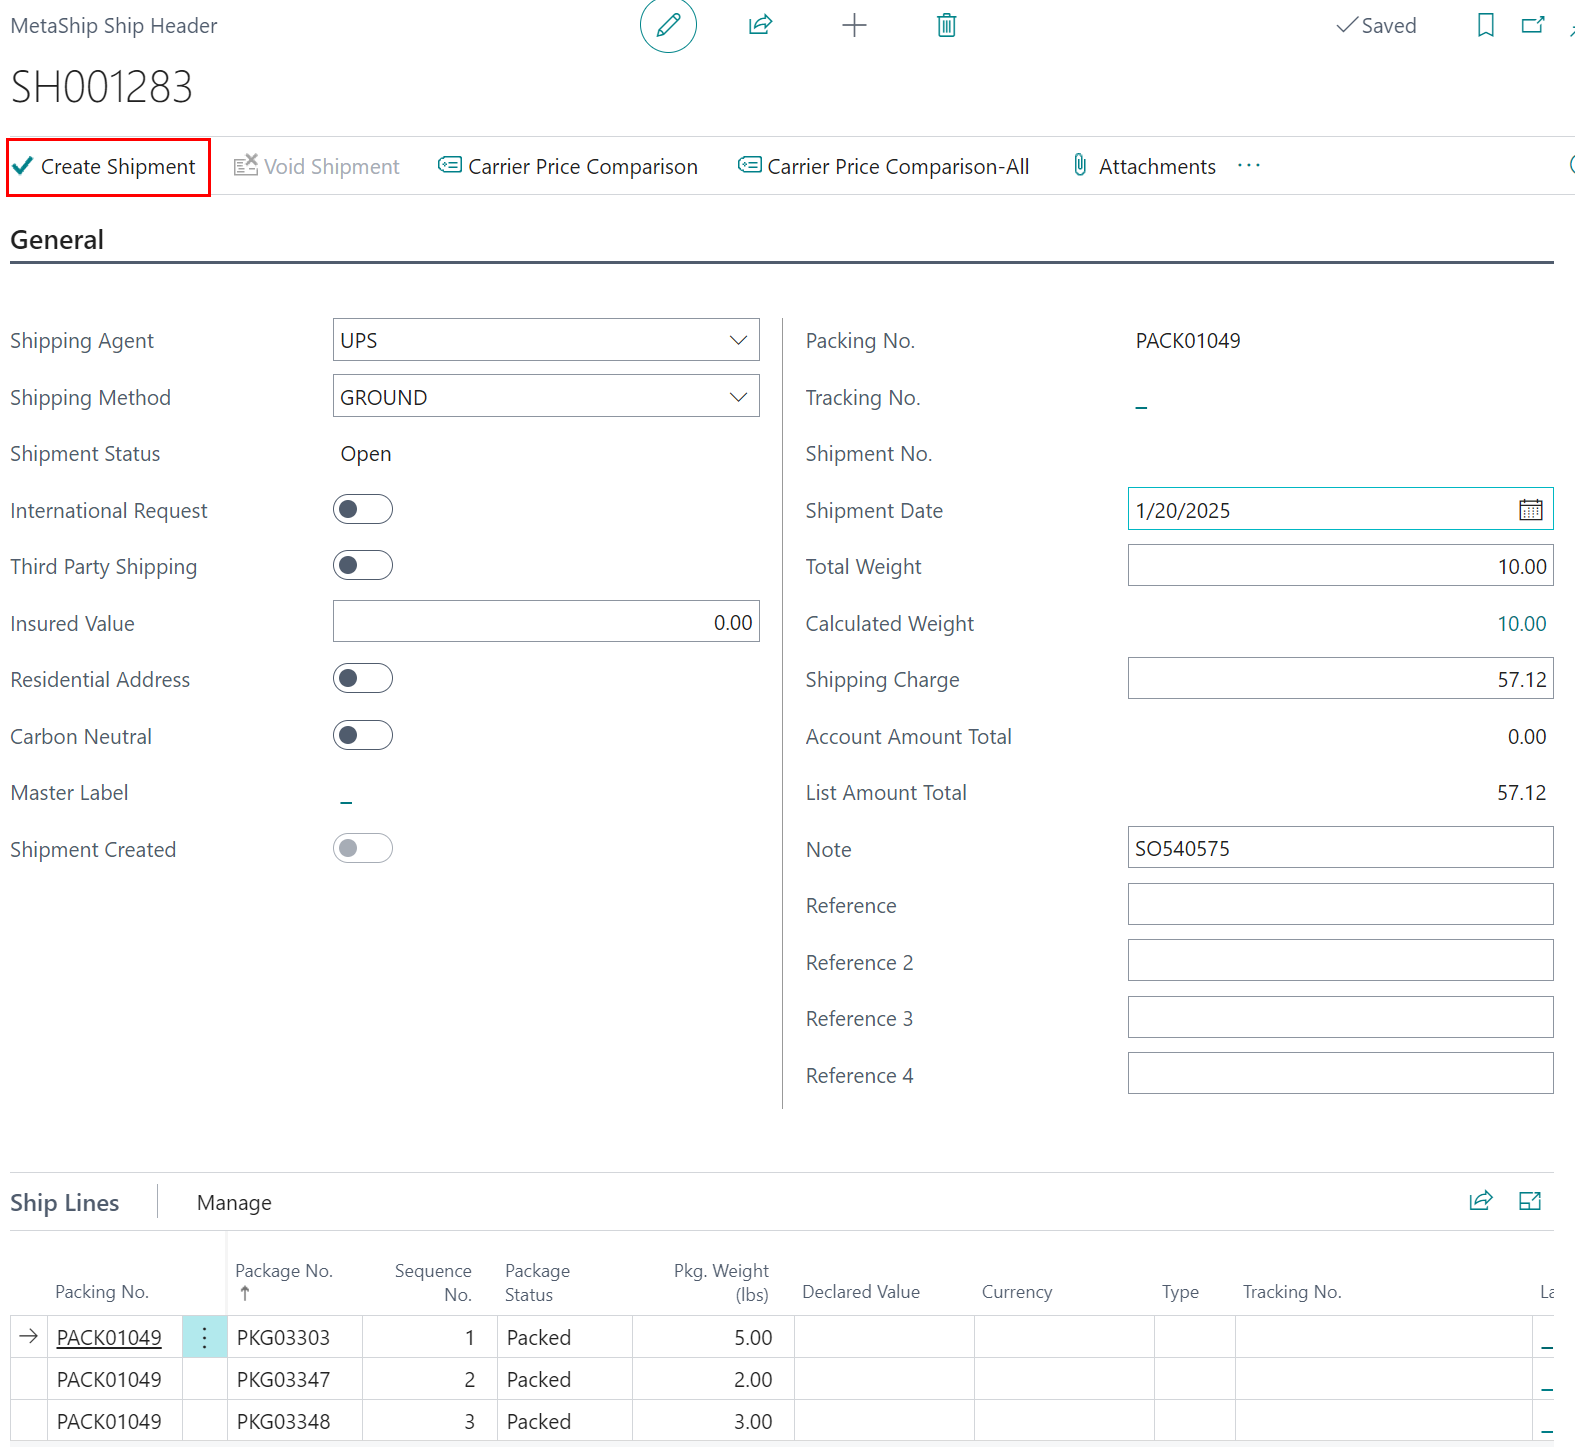Click the bookmark icon

(x=1486, y=25)
